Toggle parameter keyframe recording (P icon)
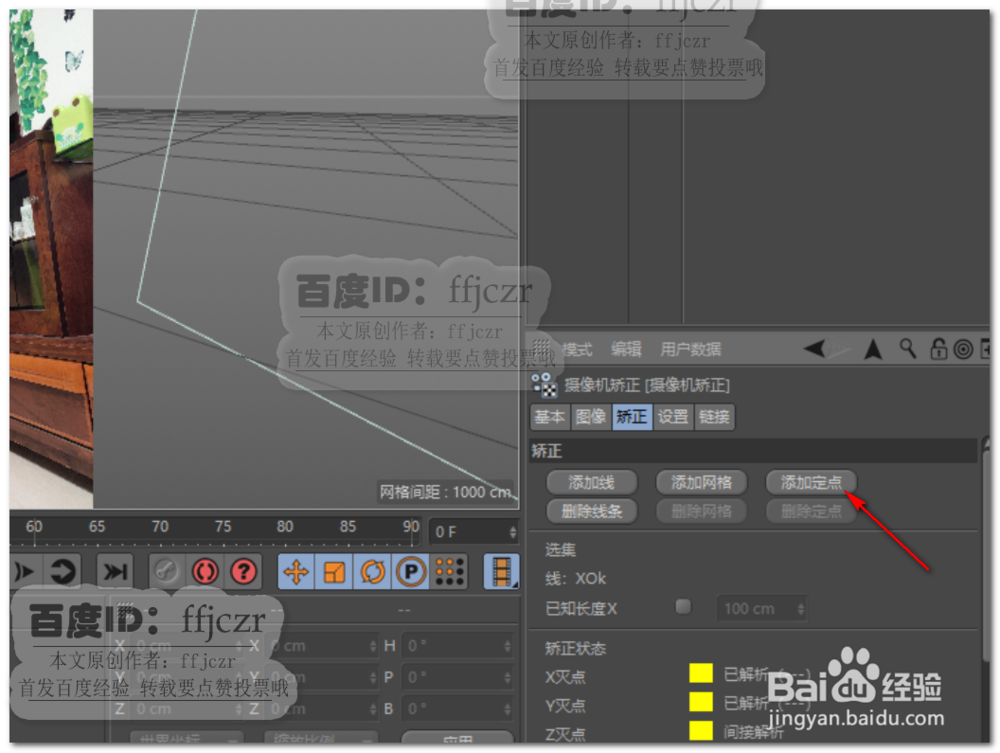 (411, 571)
